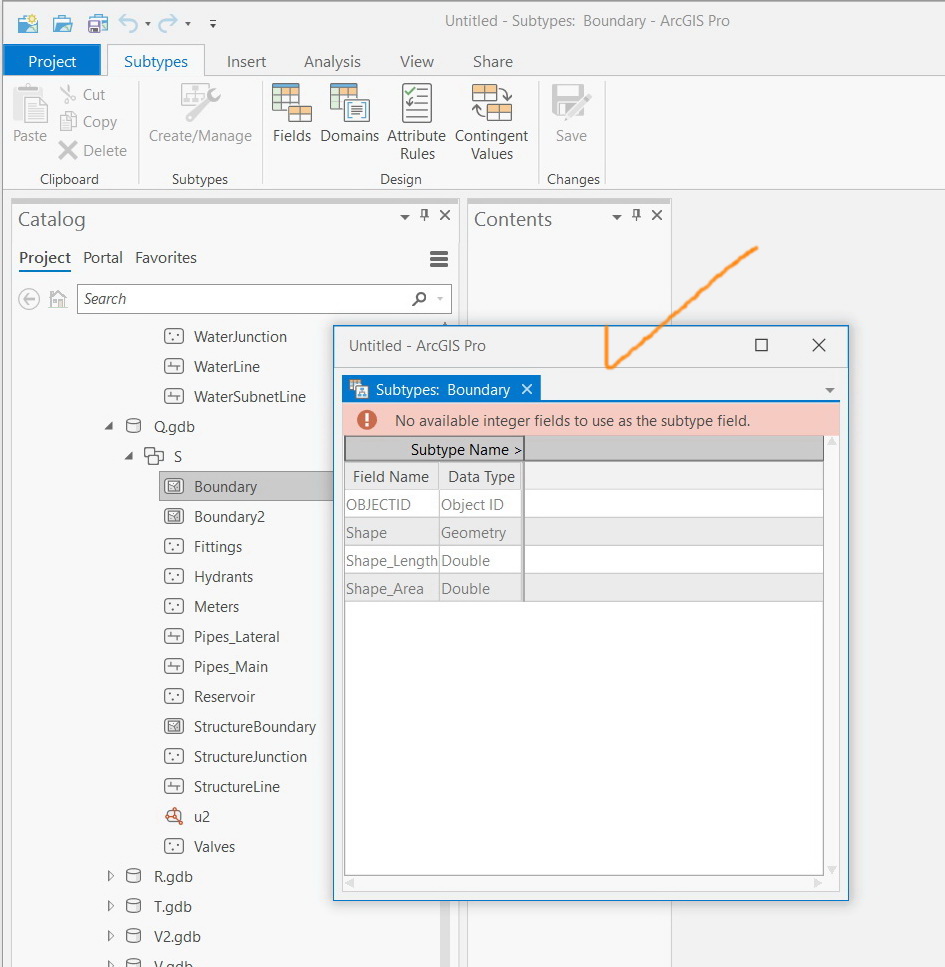Image resolution: width=945 pixels, height=967 pixels.
Task: Open the Undo history dropdown arrow
Action: 148,24
